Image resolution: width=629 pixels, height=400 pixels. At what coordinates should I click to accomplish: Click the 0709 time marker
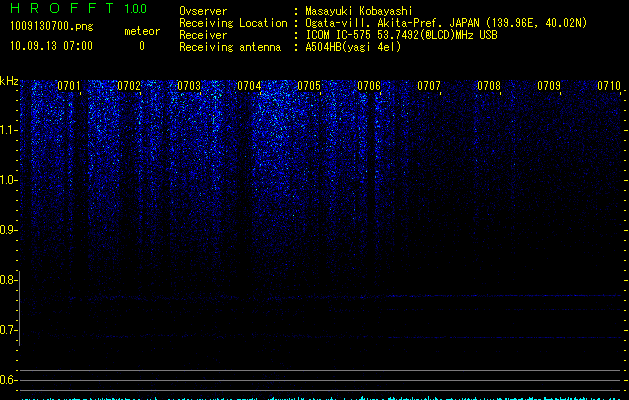(x=549, y=86)
